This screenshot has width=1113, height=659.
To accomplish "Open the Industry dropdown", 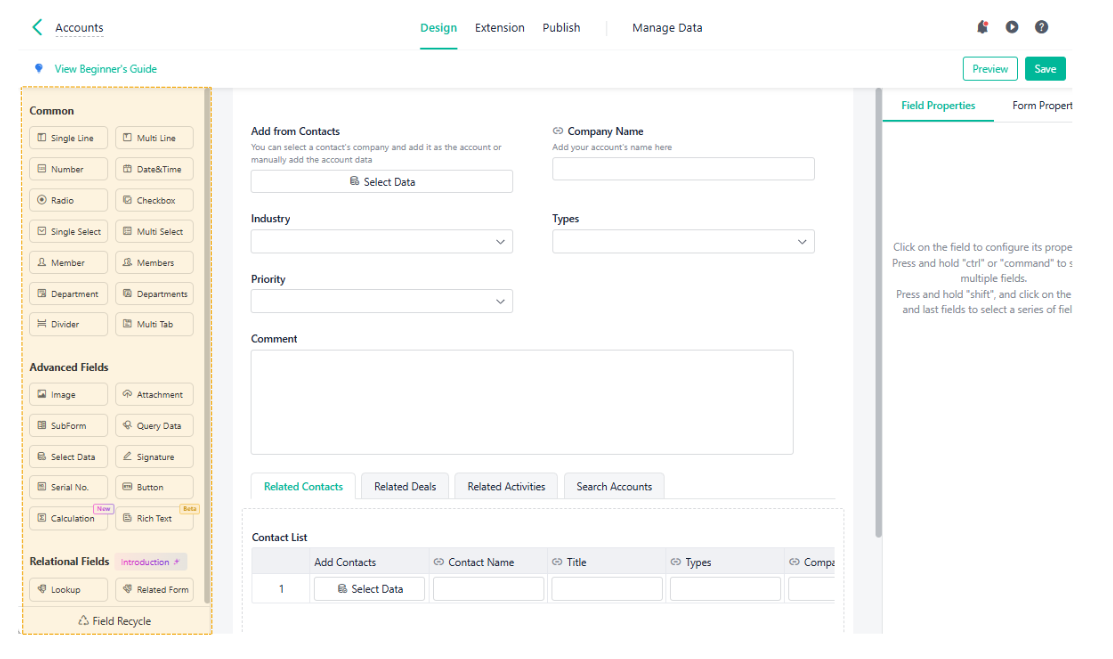I will 381,241.
